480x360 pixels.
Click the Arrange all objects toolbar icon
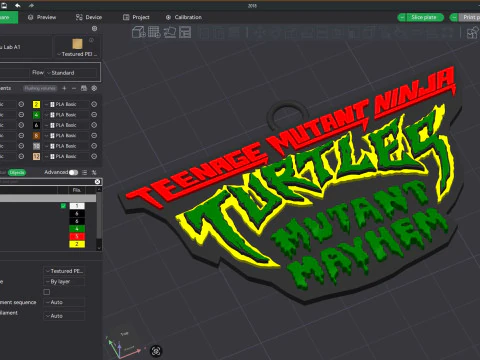[x=185, y=32]
